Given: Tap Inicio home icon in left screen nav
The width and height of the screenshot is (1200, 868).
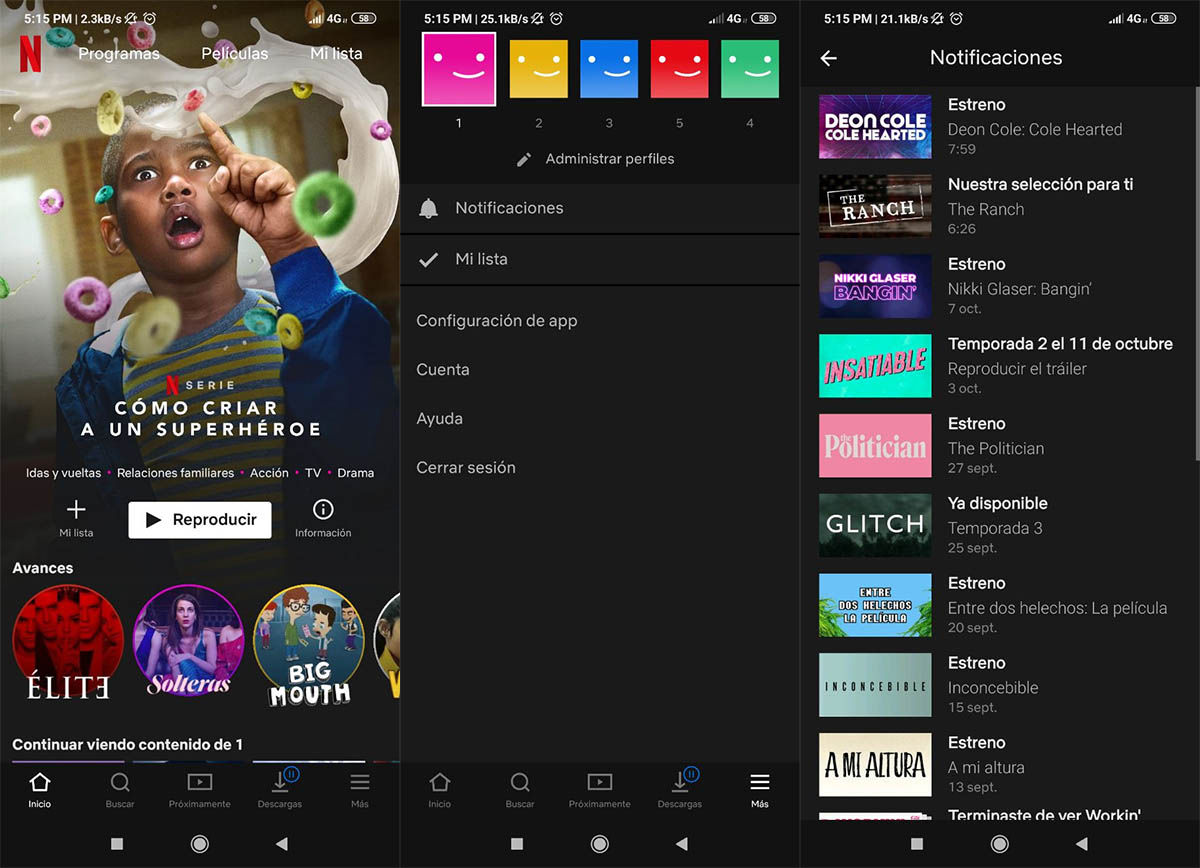Looking at the screenshot, I should point(40,790).
